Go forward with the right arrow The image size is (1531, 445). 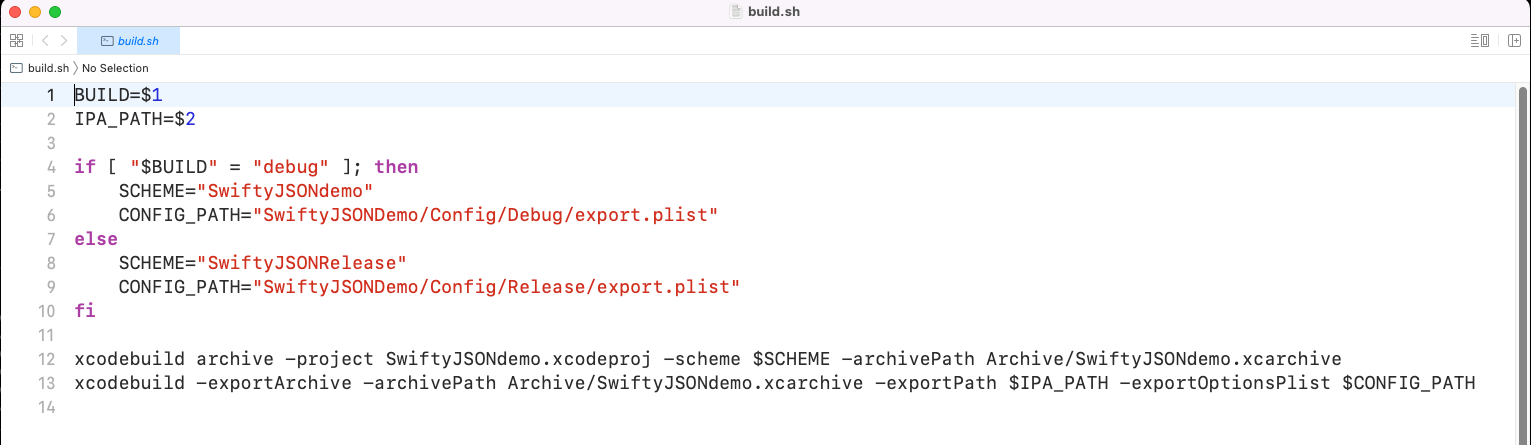(64, 41)
